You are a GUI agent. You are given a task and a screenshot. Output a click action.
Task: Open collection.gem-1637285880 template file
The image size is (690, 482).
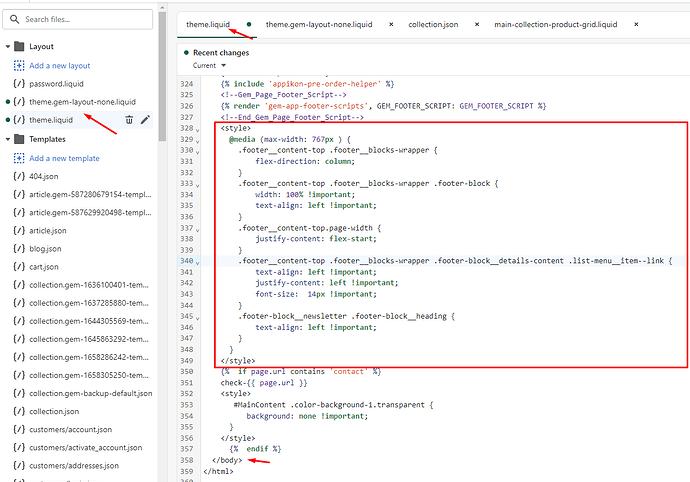point(89,303)
